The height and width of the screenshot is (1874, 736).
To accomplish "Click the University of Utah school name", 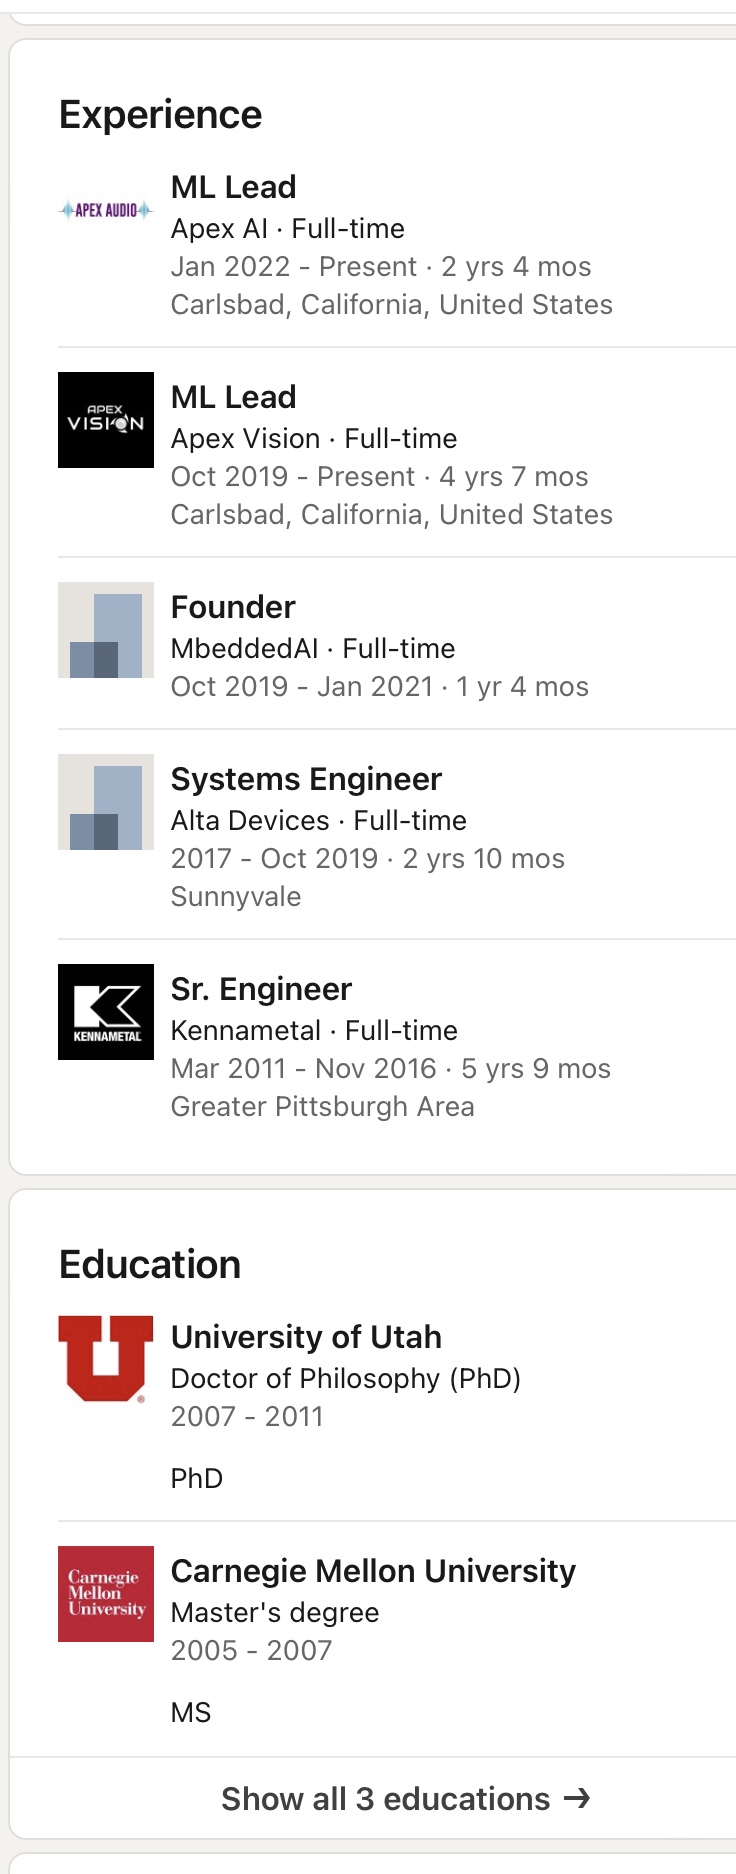I will pos(306,1337).
